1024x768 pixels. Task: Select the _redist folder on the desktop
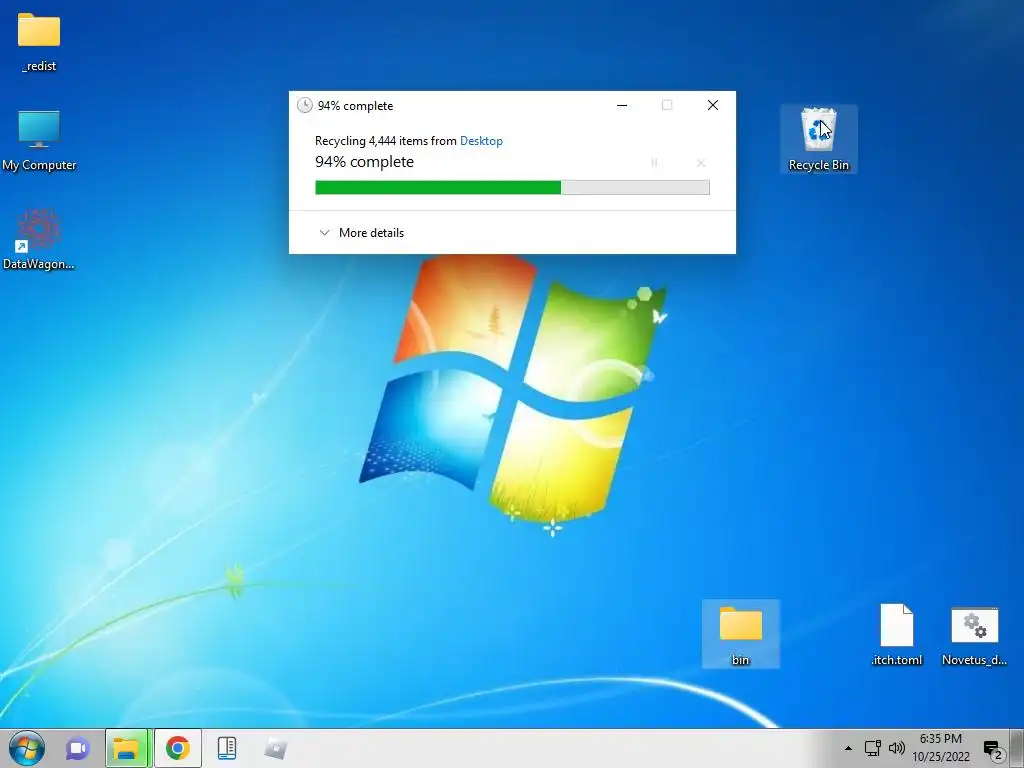(39, 42)
